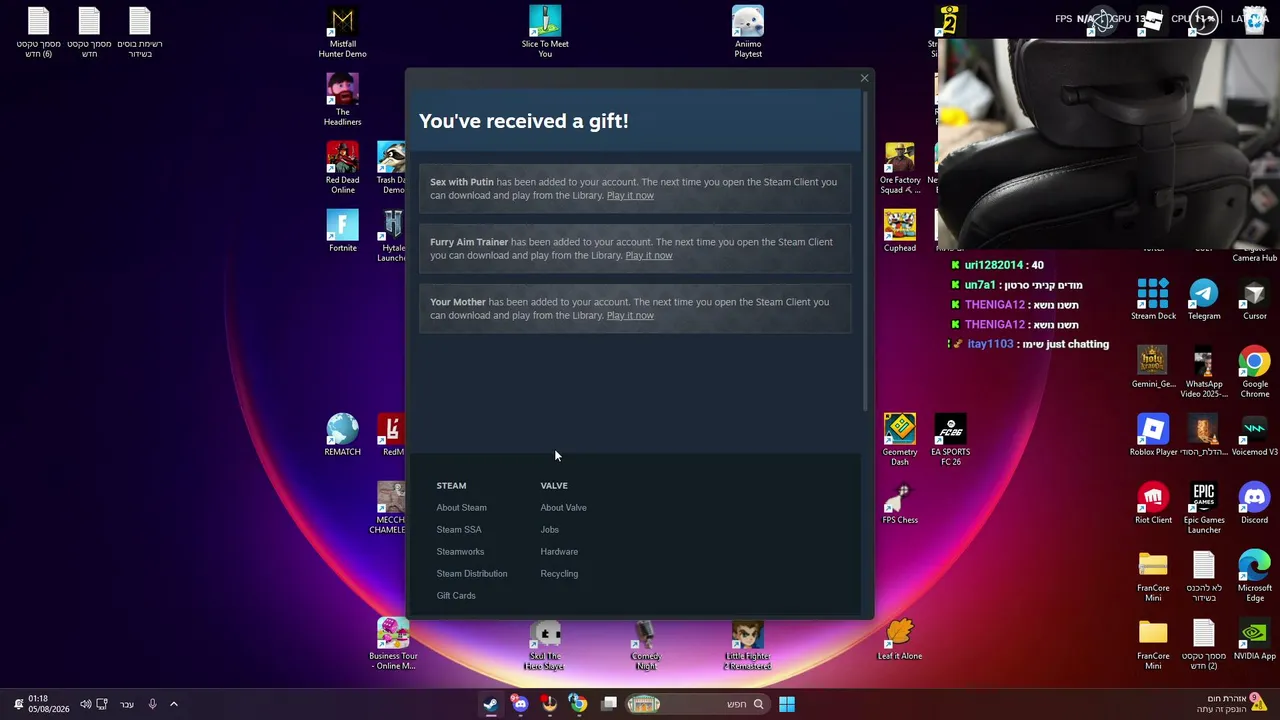This screenshot has width=1280, height=720.
Task: Launch the Leaf it Alone desktop icon
Action: point(899,639)
